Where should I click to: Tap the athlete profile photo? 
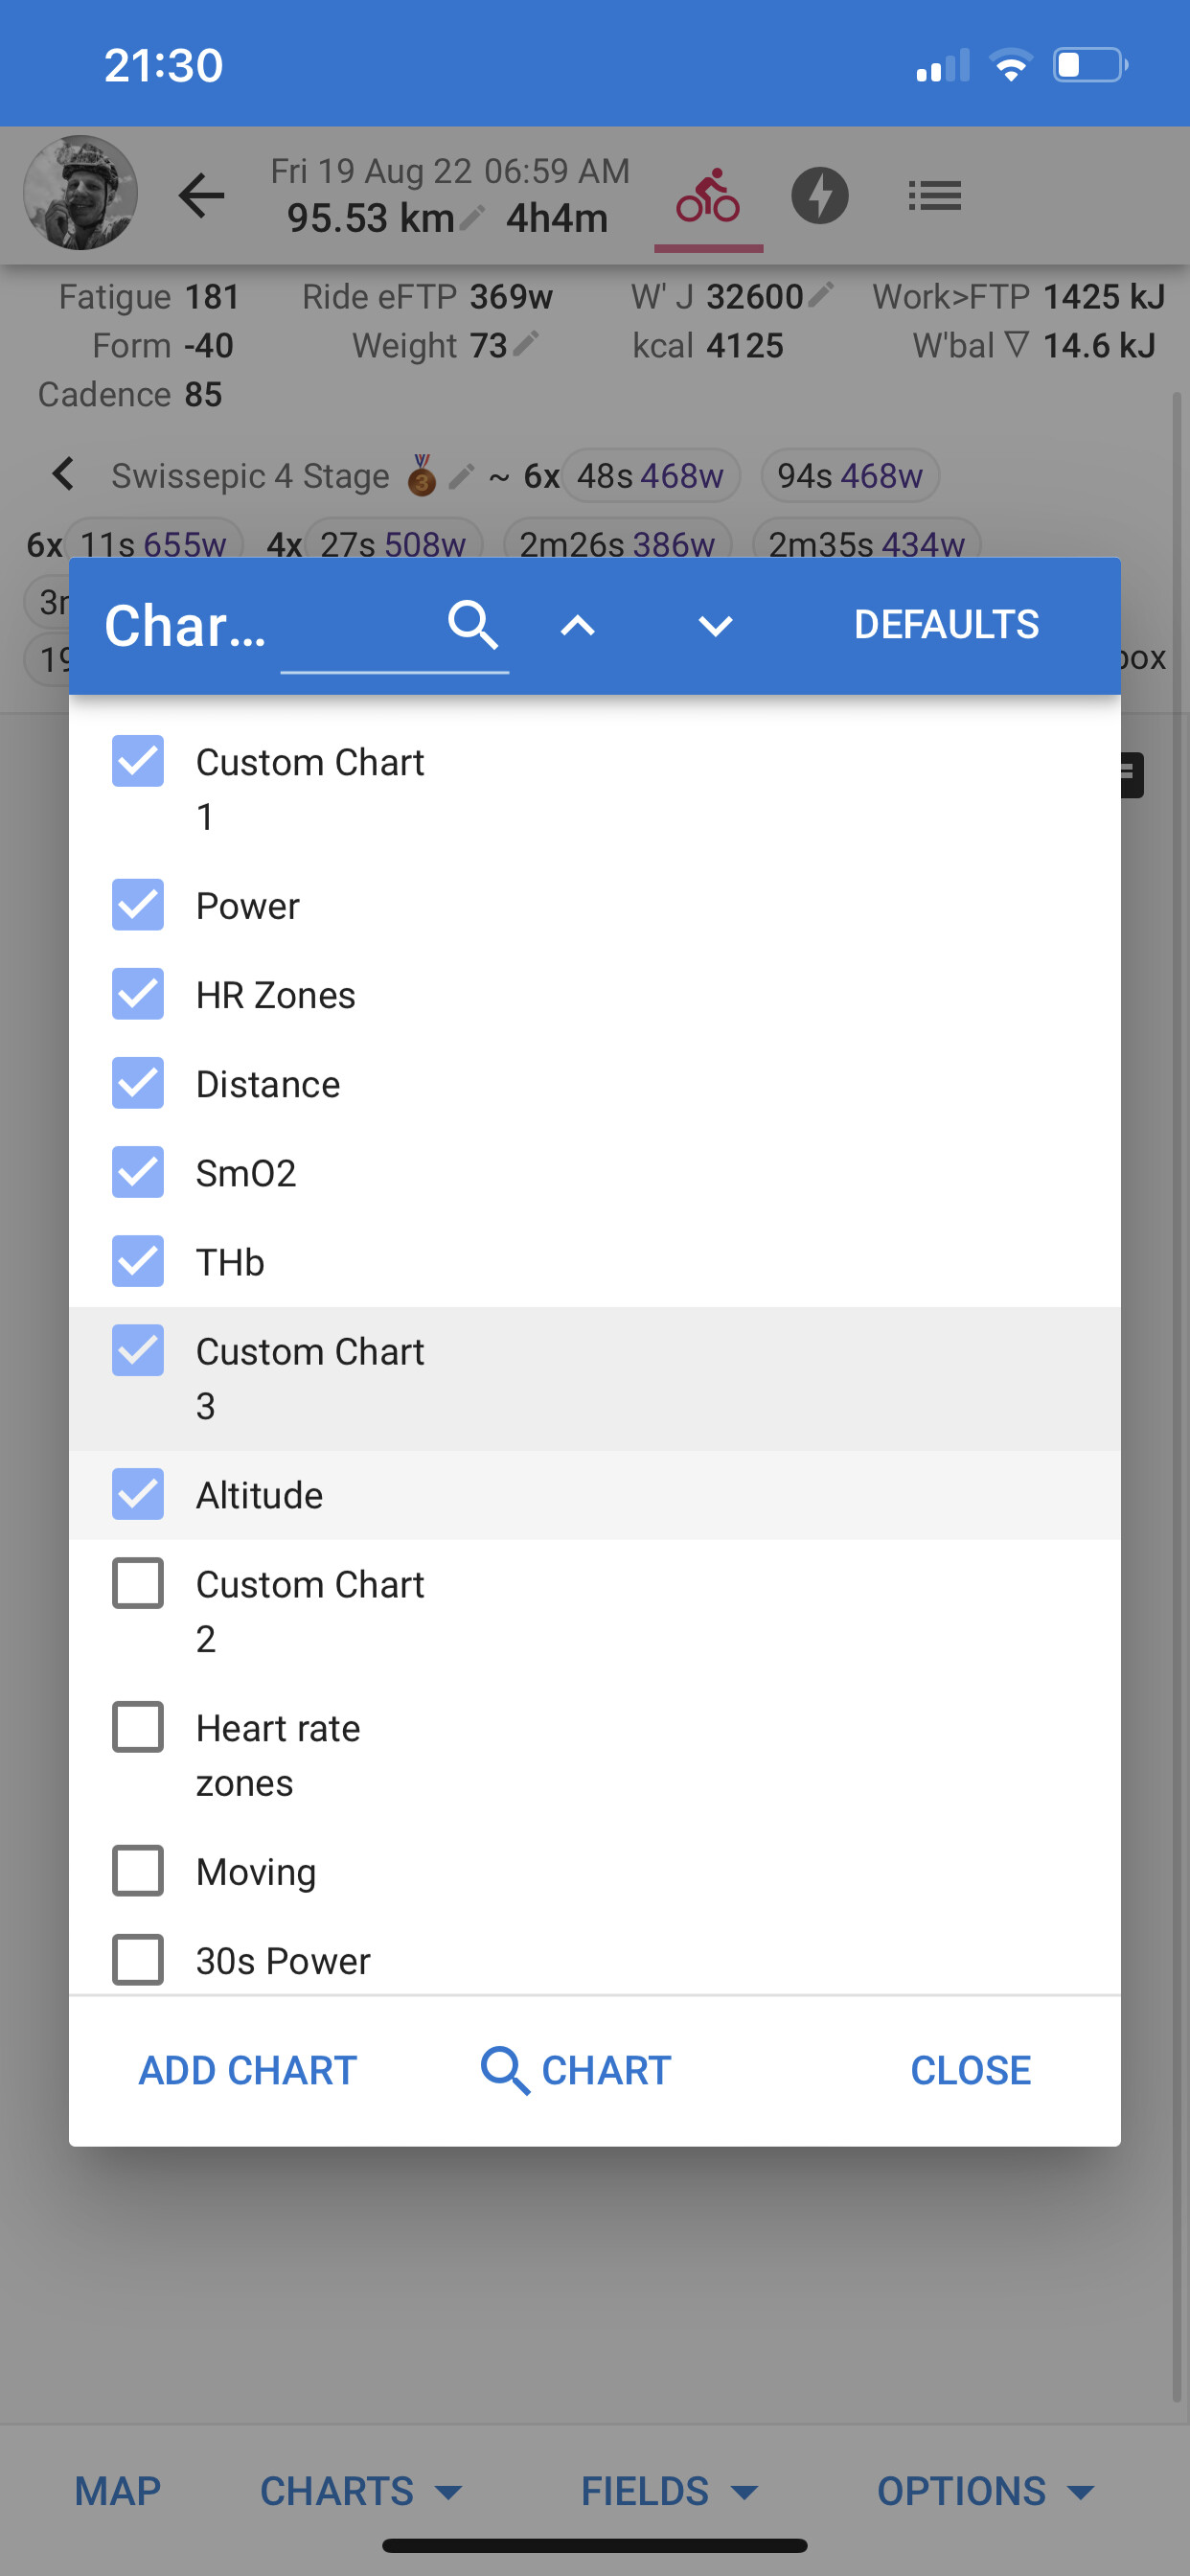click(x=80, y=193)
